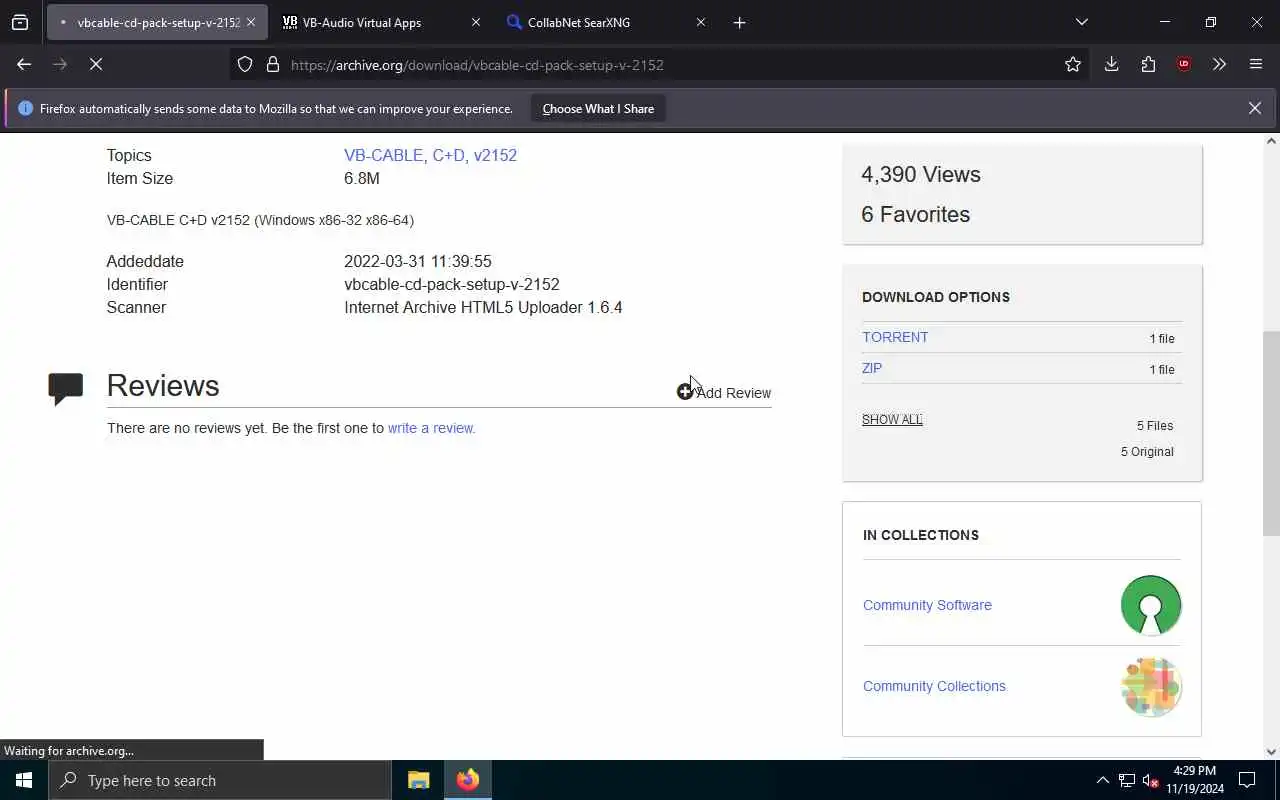
Task: Open the Windows notification center
Action: [x=1247, y=780]
